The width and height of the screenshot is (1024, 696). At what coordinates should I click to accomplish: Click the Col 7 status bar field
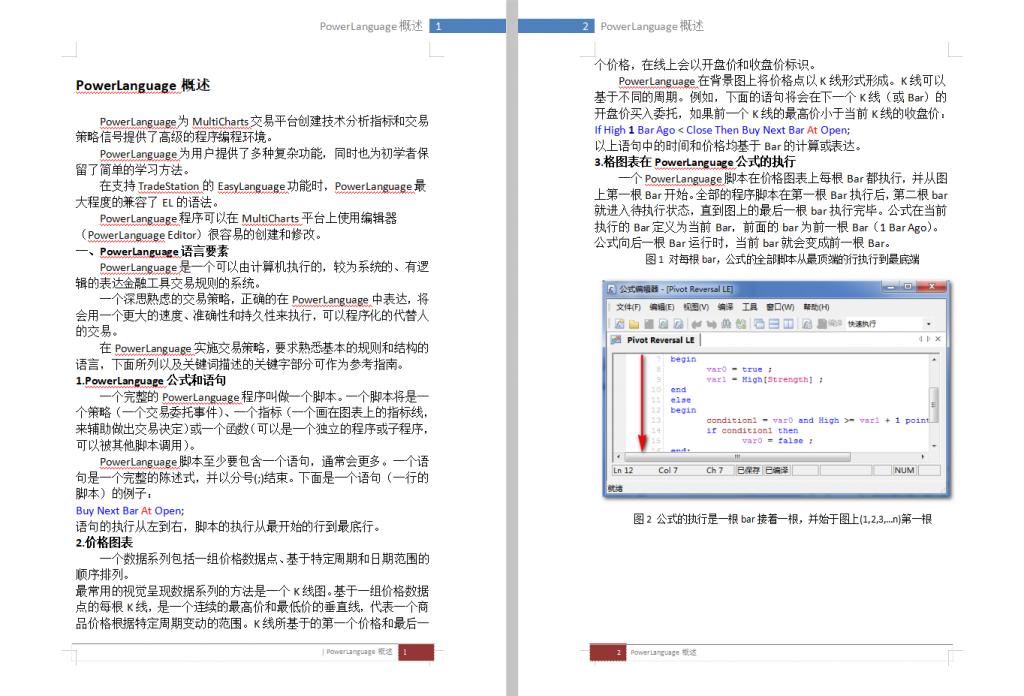click(668, 470)
